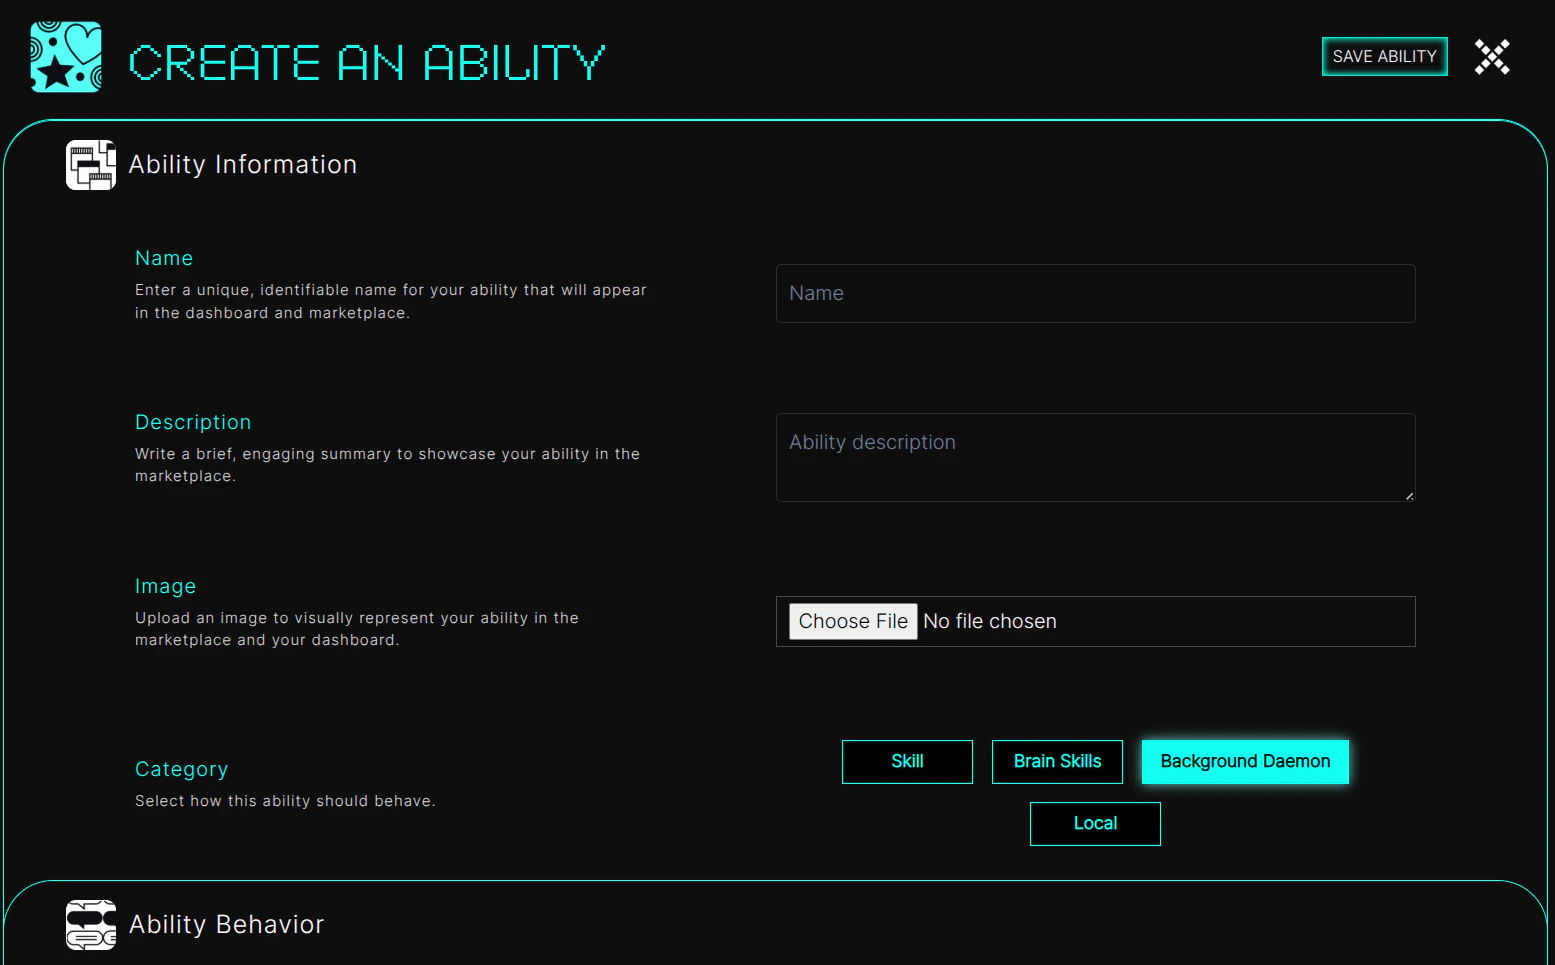Click Choose File to upload an image
The image size is (1555, 965).
(852, 621)
